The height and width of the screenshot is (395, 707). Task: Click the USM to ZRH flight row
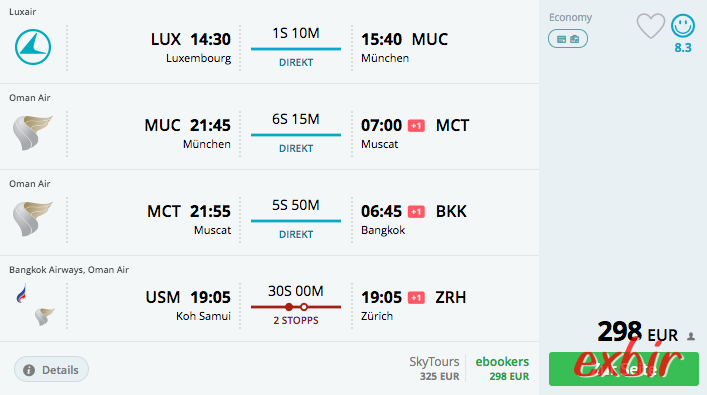point(269,299)
